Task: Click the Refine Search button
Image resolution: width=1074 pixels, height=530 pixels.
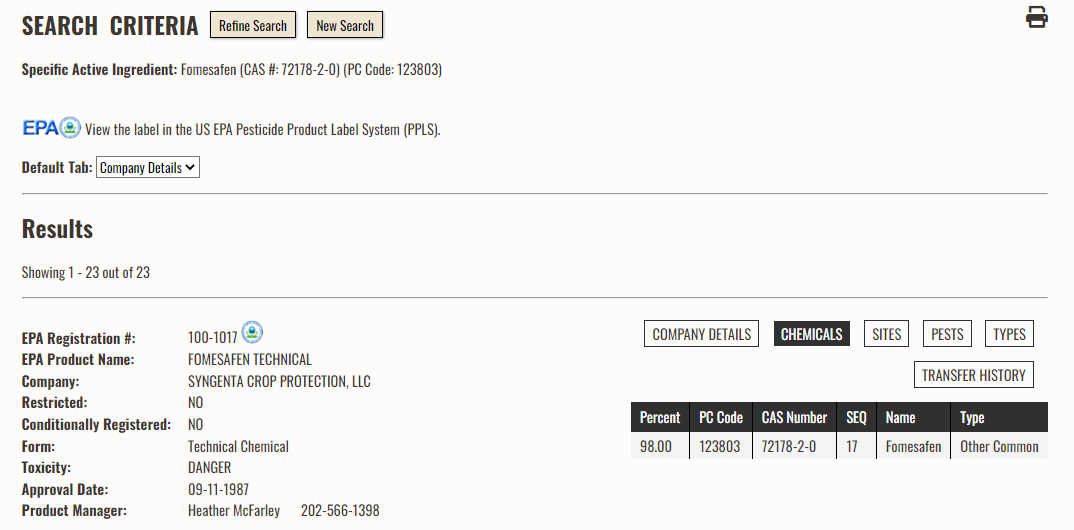Action: click(x=253, y=25)
